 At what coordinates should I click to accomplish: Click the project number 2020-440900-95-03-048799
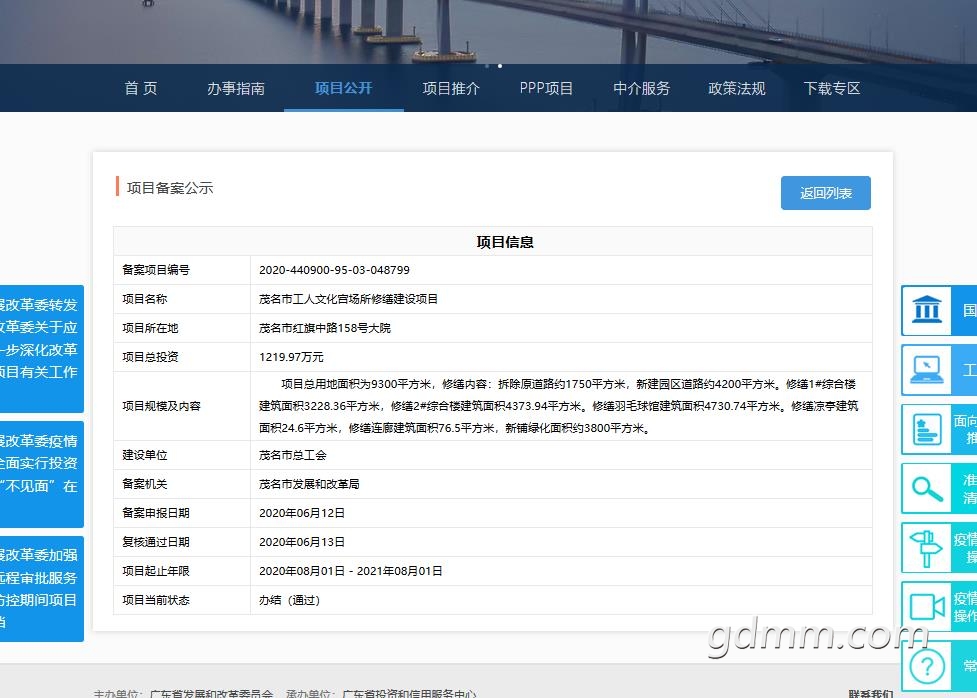(335, 270)
